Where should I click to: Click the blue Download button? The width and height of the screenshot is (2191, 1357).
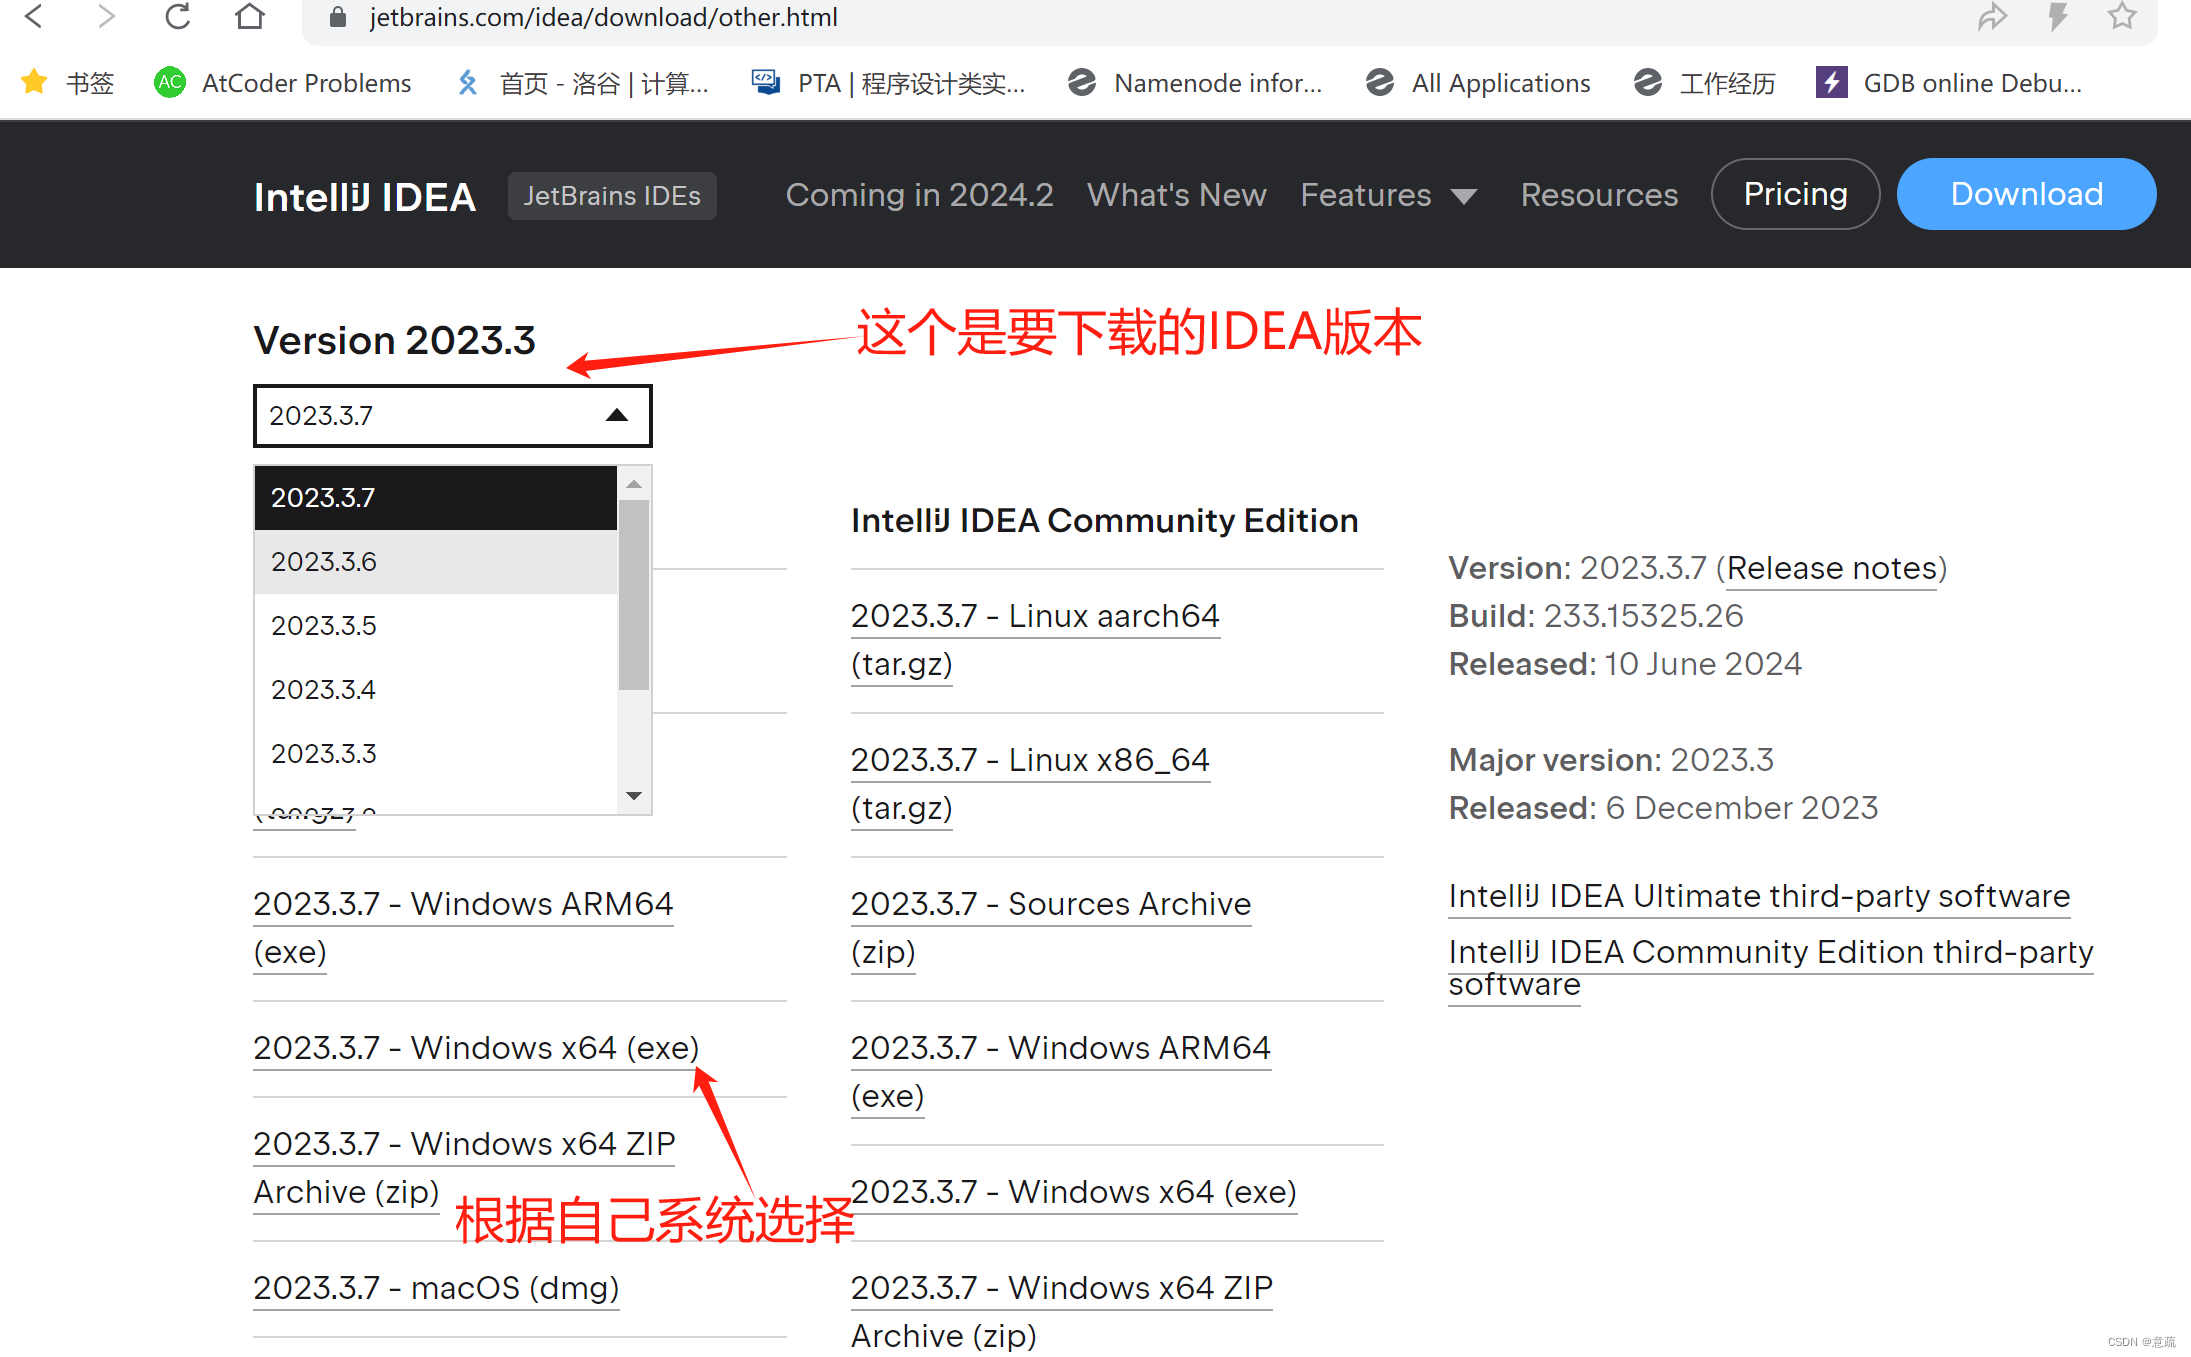pos(2026,194)
